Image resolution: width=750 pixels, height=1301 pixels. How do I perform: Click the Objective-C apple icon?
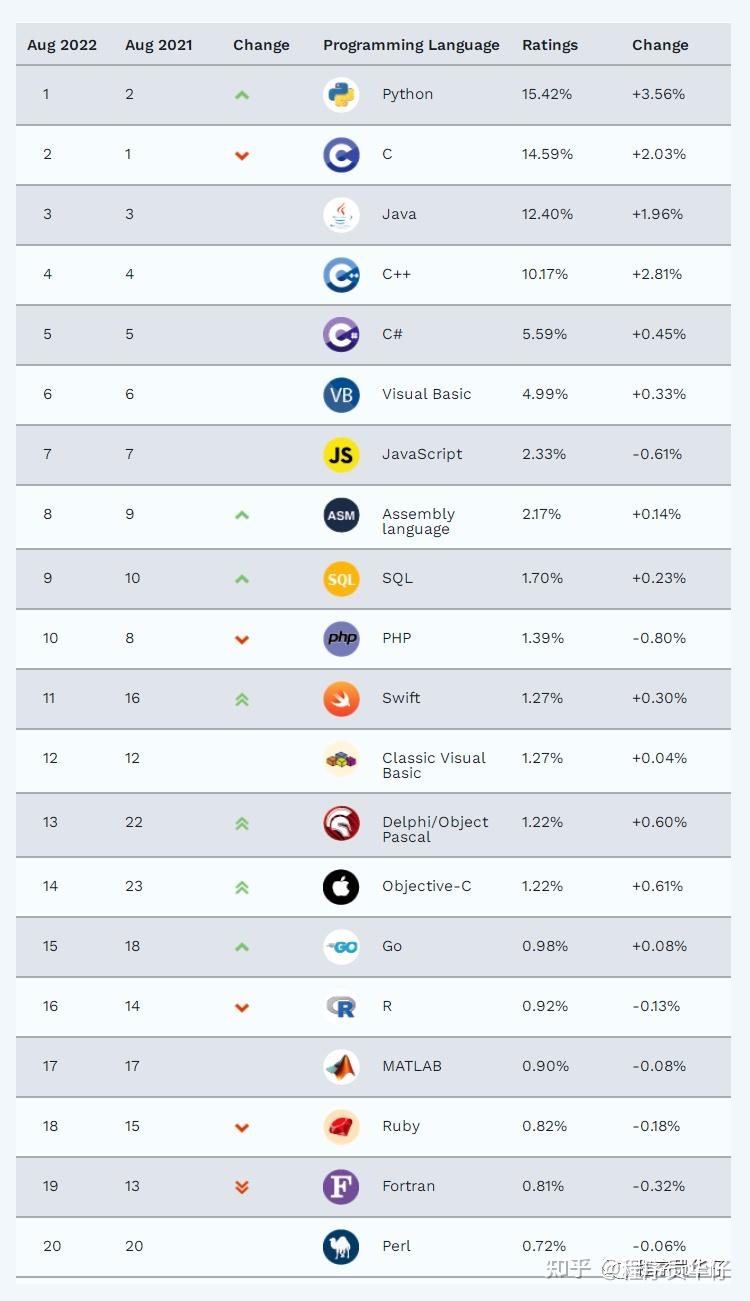(x=341, y=887)
